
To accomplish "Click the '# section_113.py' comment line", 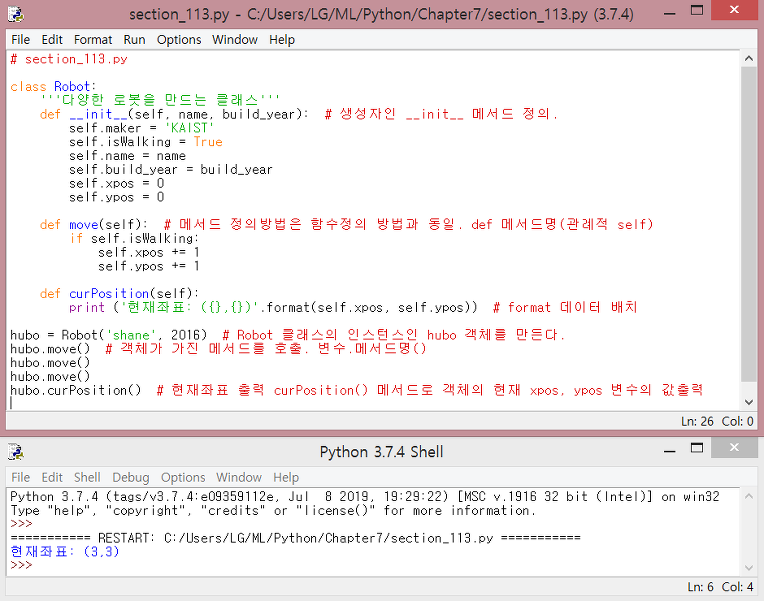I will (x=69, y=59).
